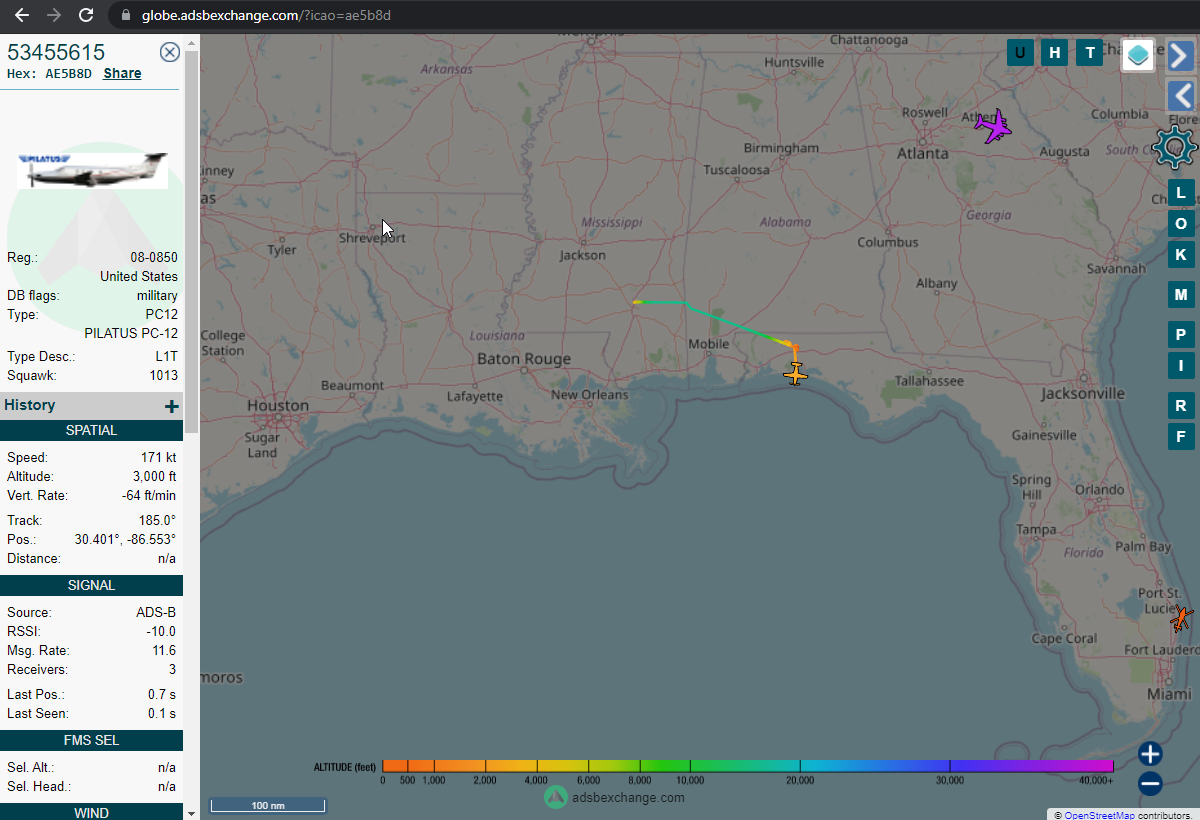Click the altitude color legend bar
The height and width of the screenshot is (820, 1200).
(x=749, y=765)
